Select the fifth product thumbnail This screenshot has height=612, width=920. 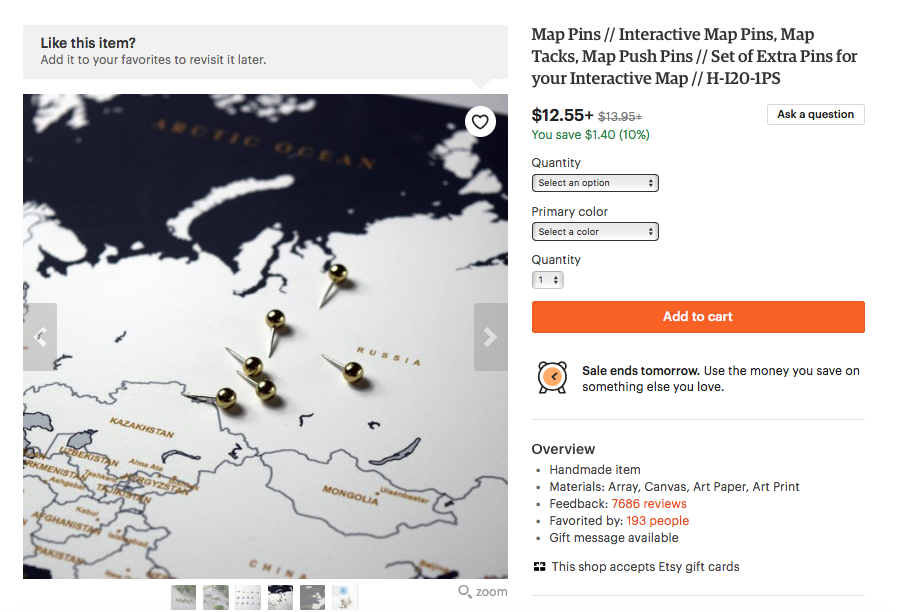[x=313, y=597]
